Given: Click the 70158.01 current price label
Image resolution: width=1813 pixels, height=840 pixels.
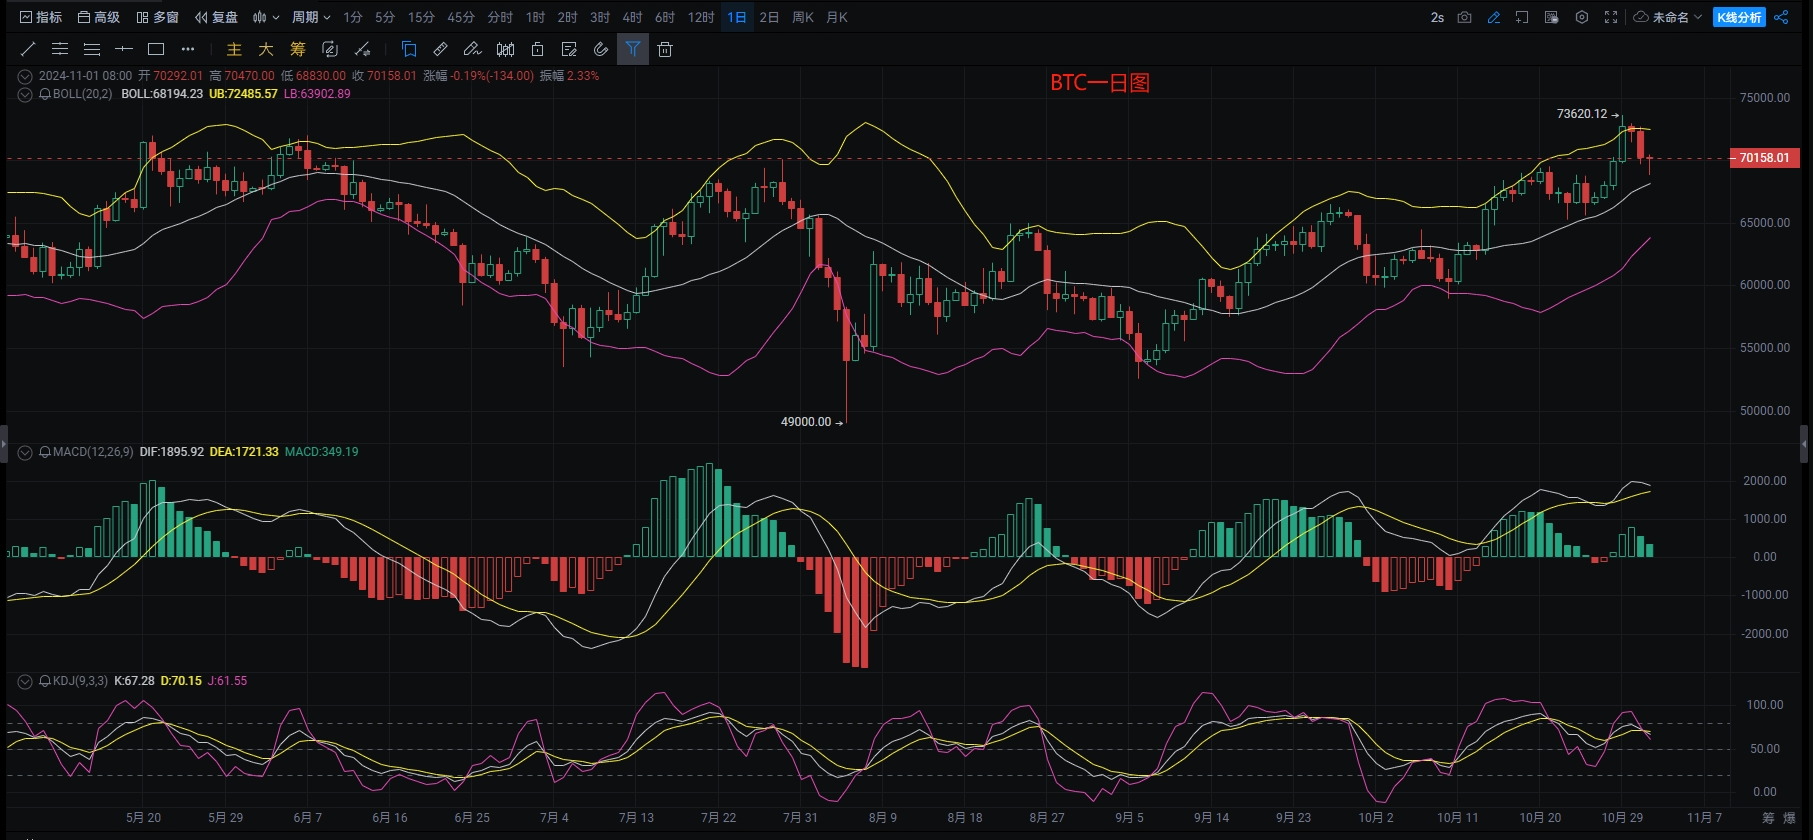Looking at the screenshot, I should (x=1764, y=158).
